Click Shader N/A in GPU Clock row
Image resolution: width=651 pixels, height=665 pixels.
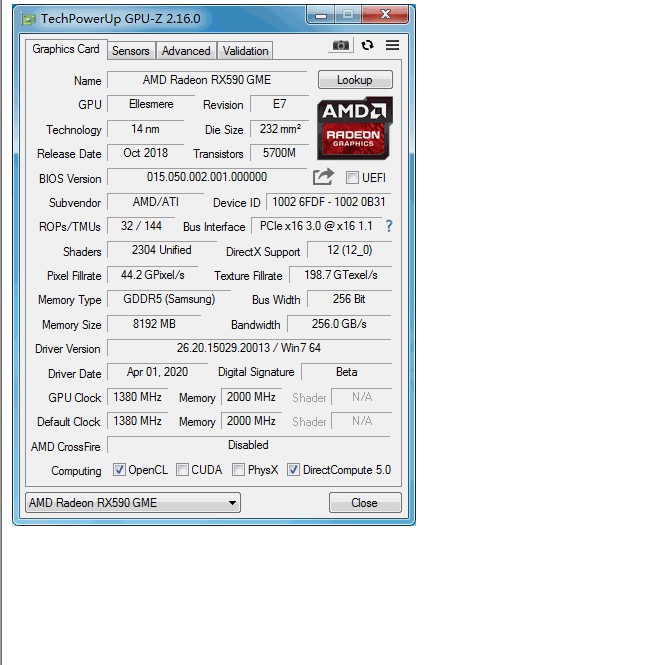click(362, 397)
